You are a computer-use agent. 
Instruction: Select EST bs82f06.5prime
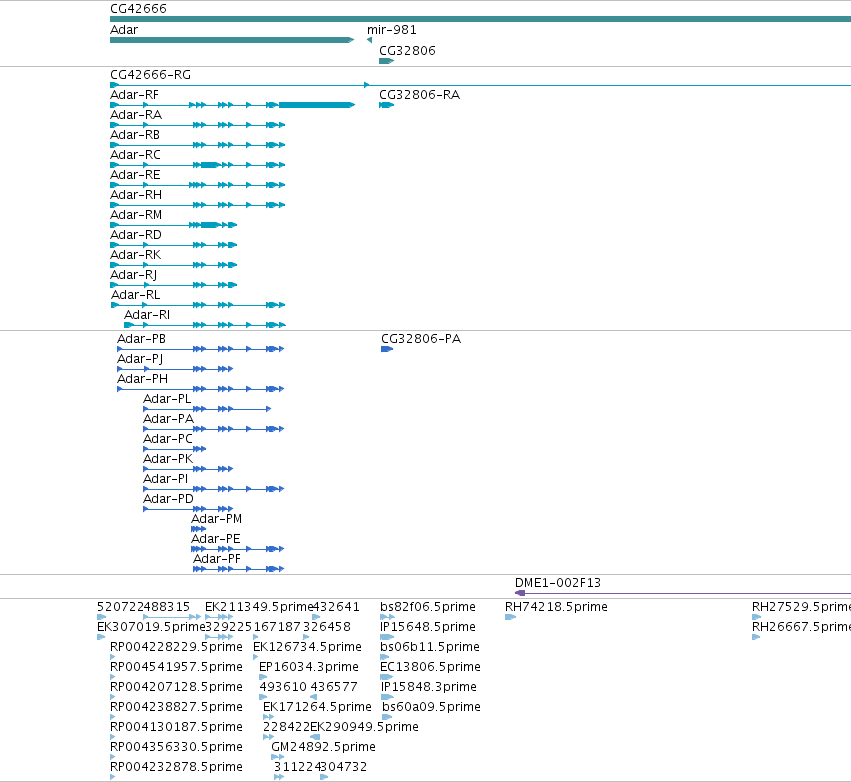click(x=428, y=607)
